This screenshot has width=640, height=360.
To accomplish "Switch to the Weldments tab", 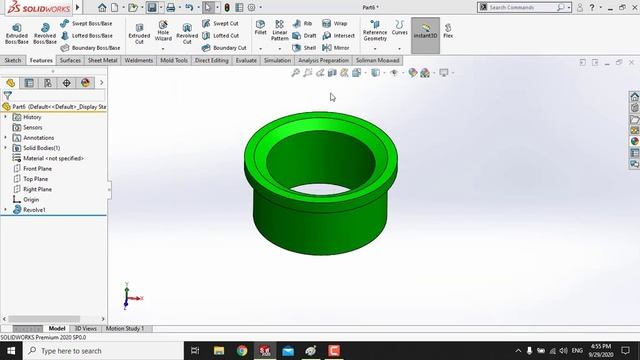I will [x=139, y=60].
